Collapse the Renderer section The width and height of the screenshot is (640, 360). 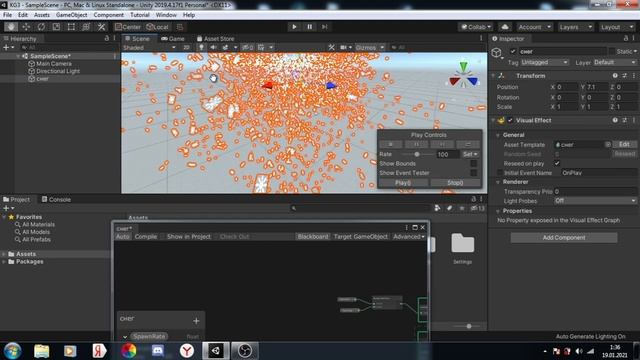(498, 182)
